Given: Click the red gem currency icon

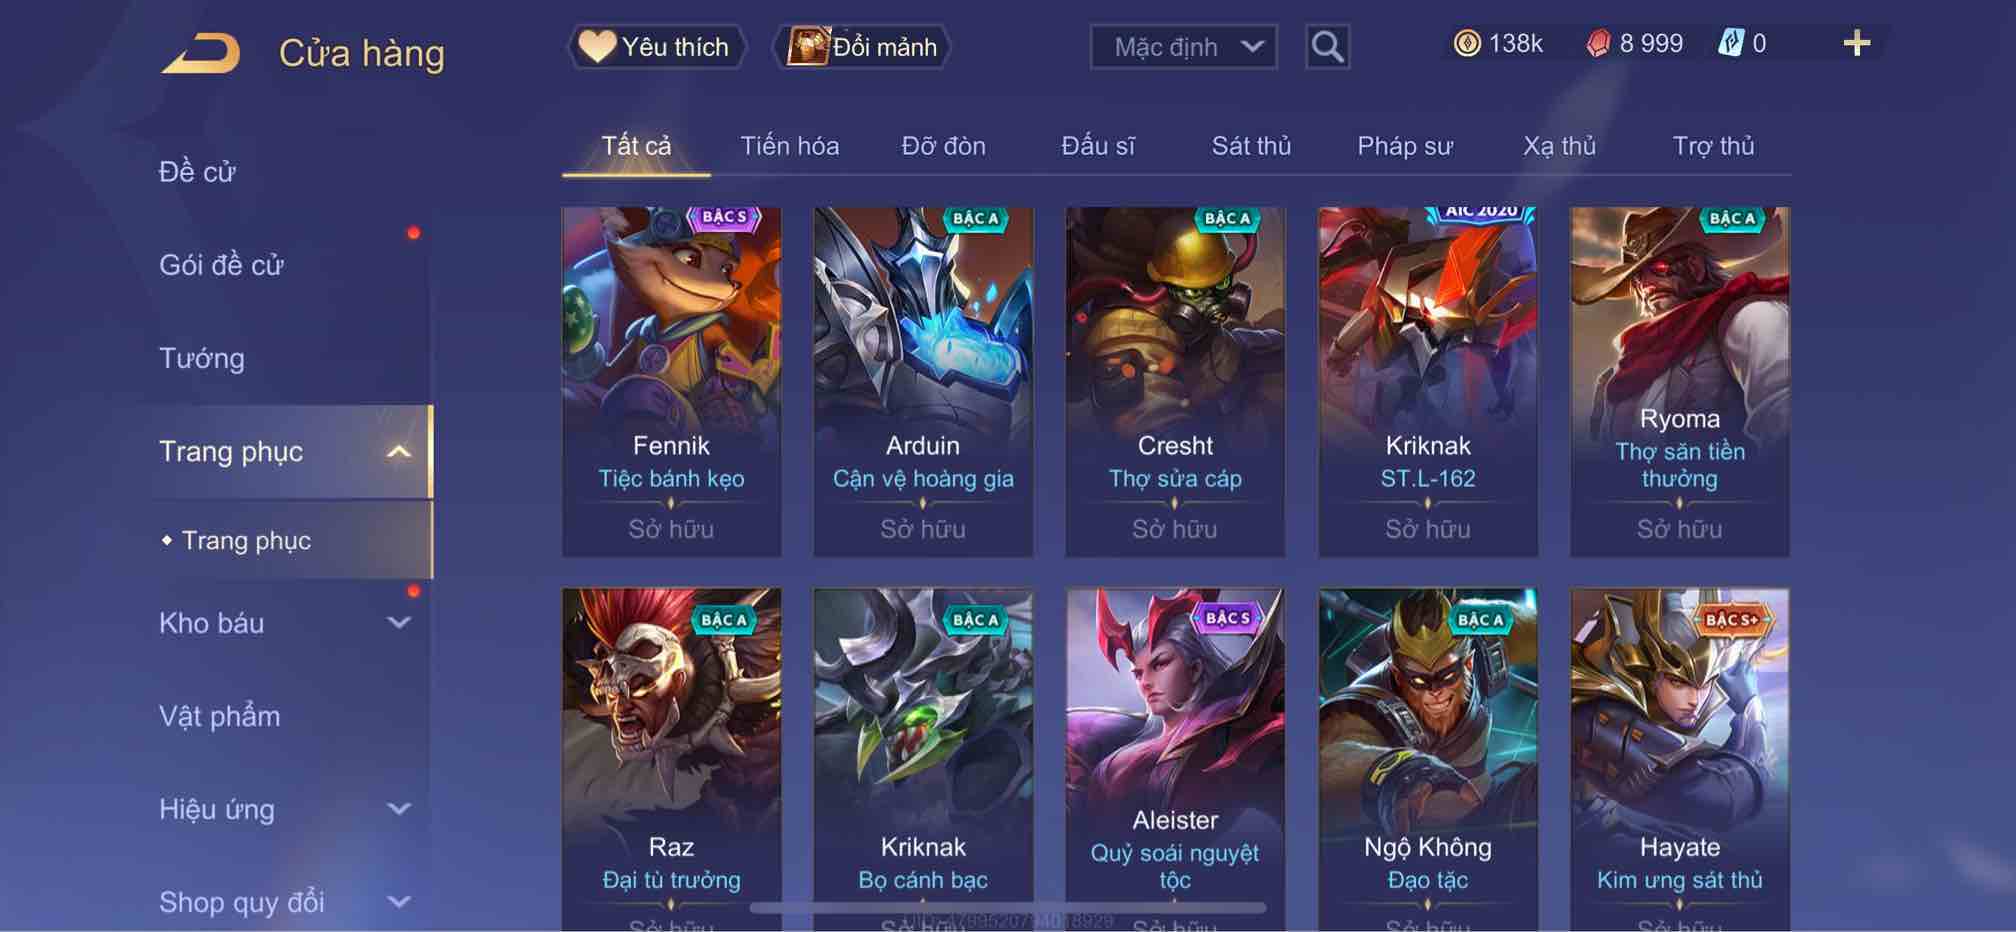Looking at the screenshot, I should [x=1598, y=43].
